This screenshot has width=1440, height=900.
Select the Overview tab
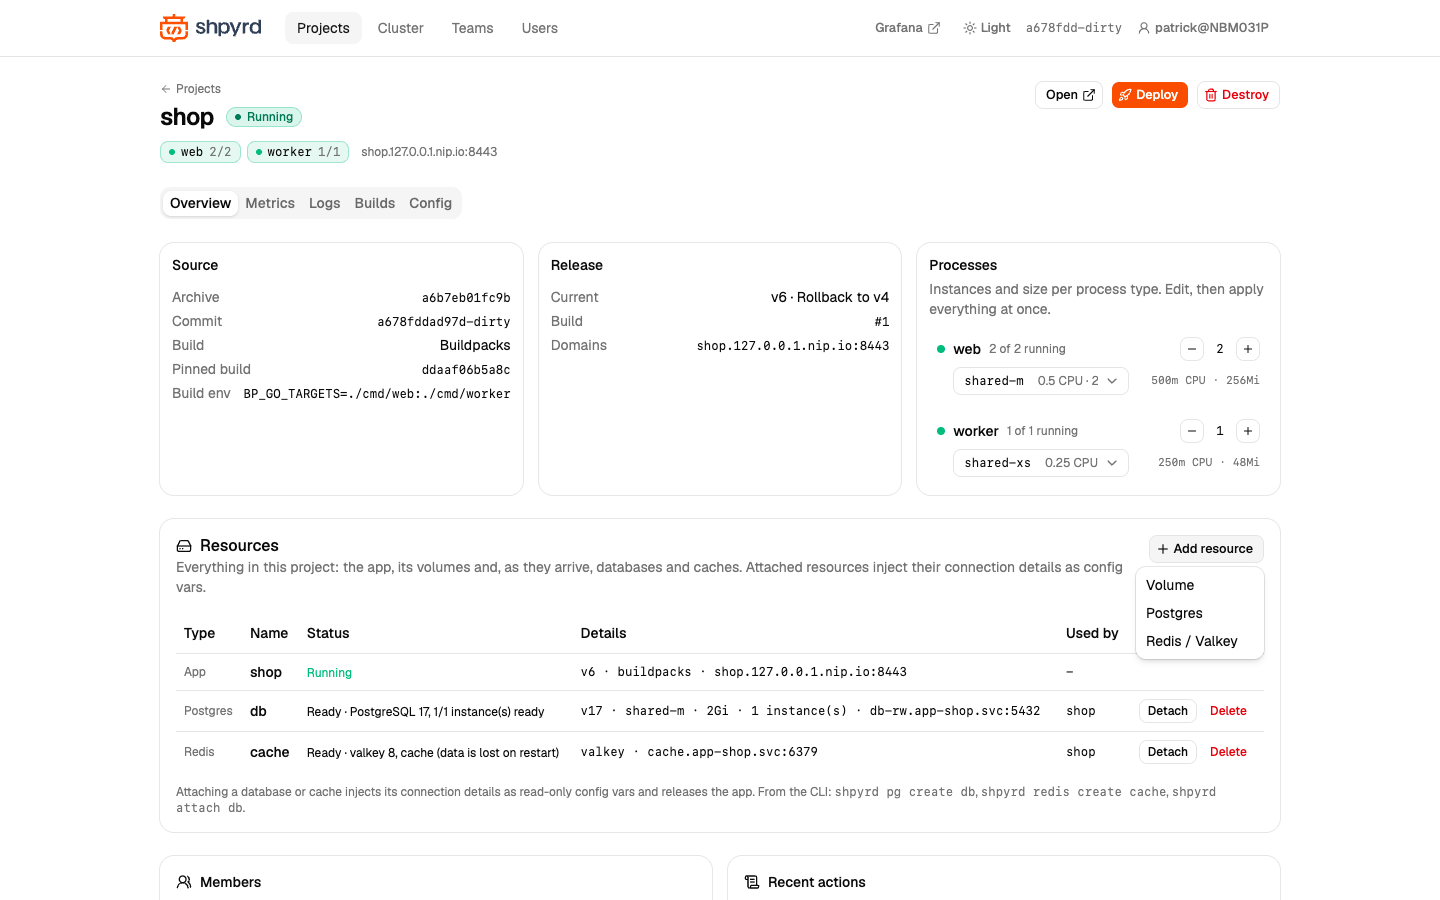(200, 203)
